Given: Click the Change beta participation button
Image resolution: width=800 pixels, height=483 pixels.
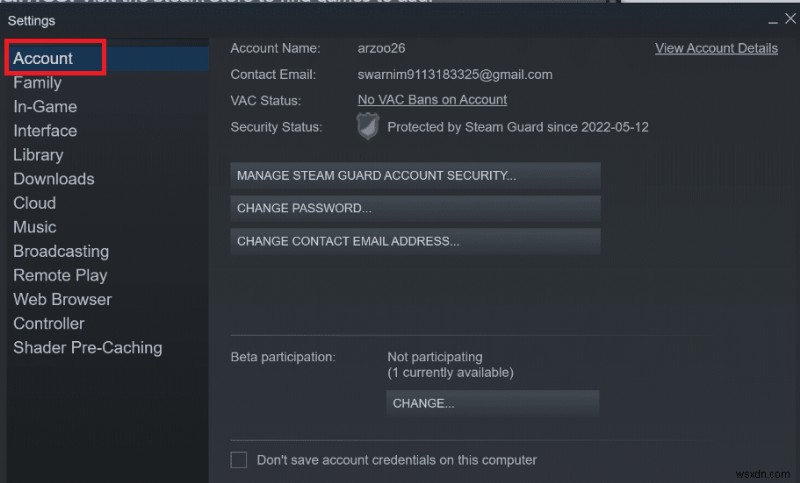Looking at the screenshot, I should (492, 403).
